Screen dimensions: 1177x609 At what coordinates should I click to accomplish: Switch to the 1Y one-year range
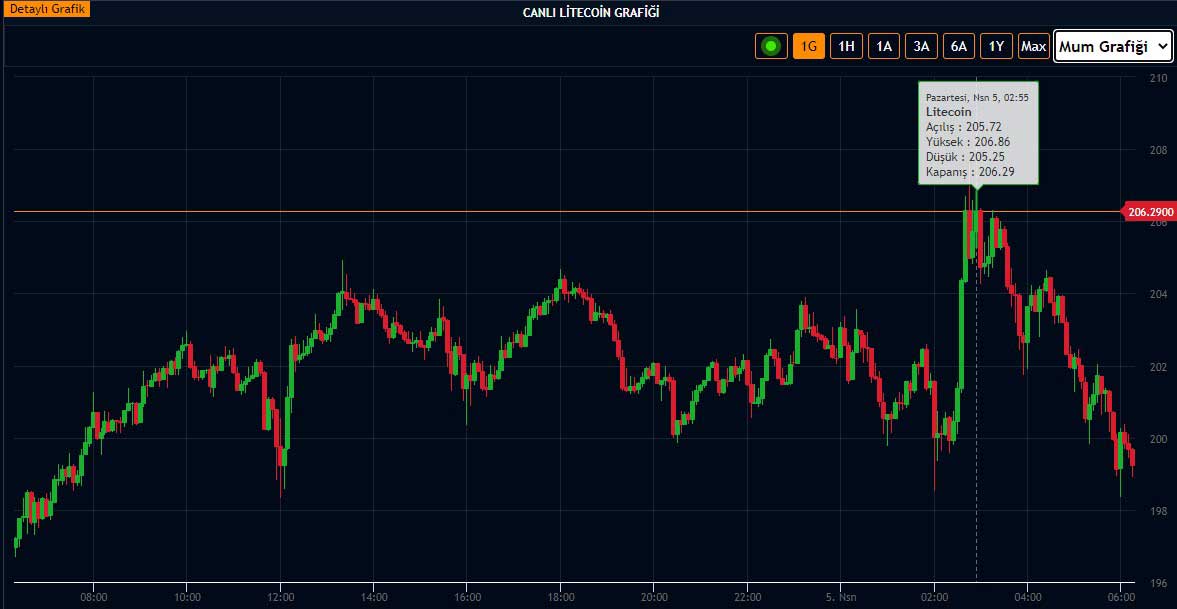pos(996,46)
